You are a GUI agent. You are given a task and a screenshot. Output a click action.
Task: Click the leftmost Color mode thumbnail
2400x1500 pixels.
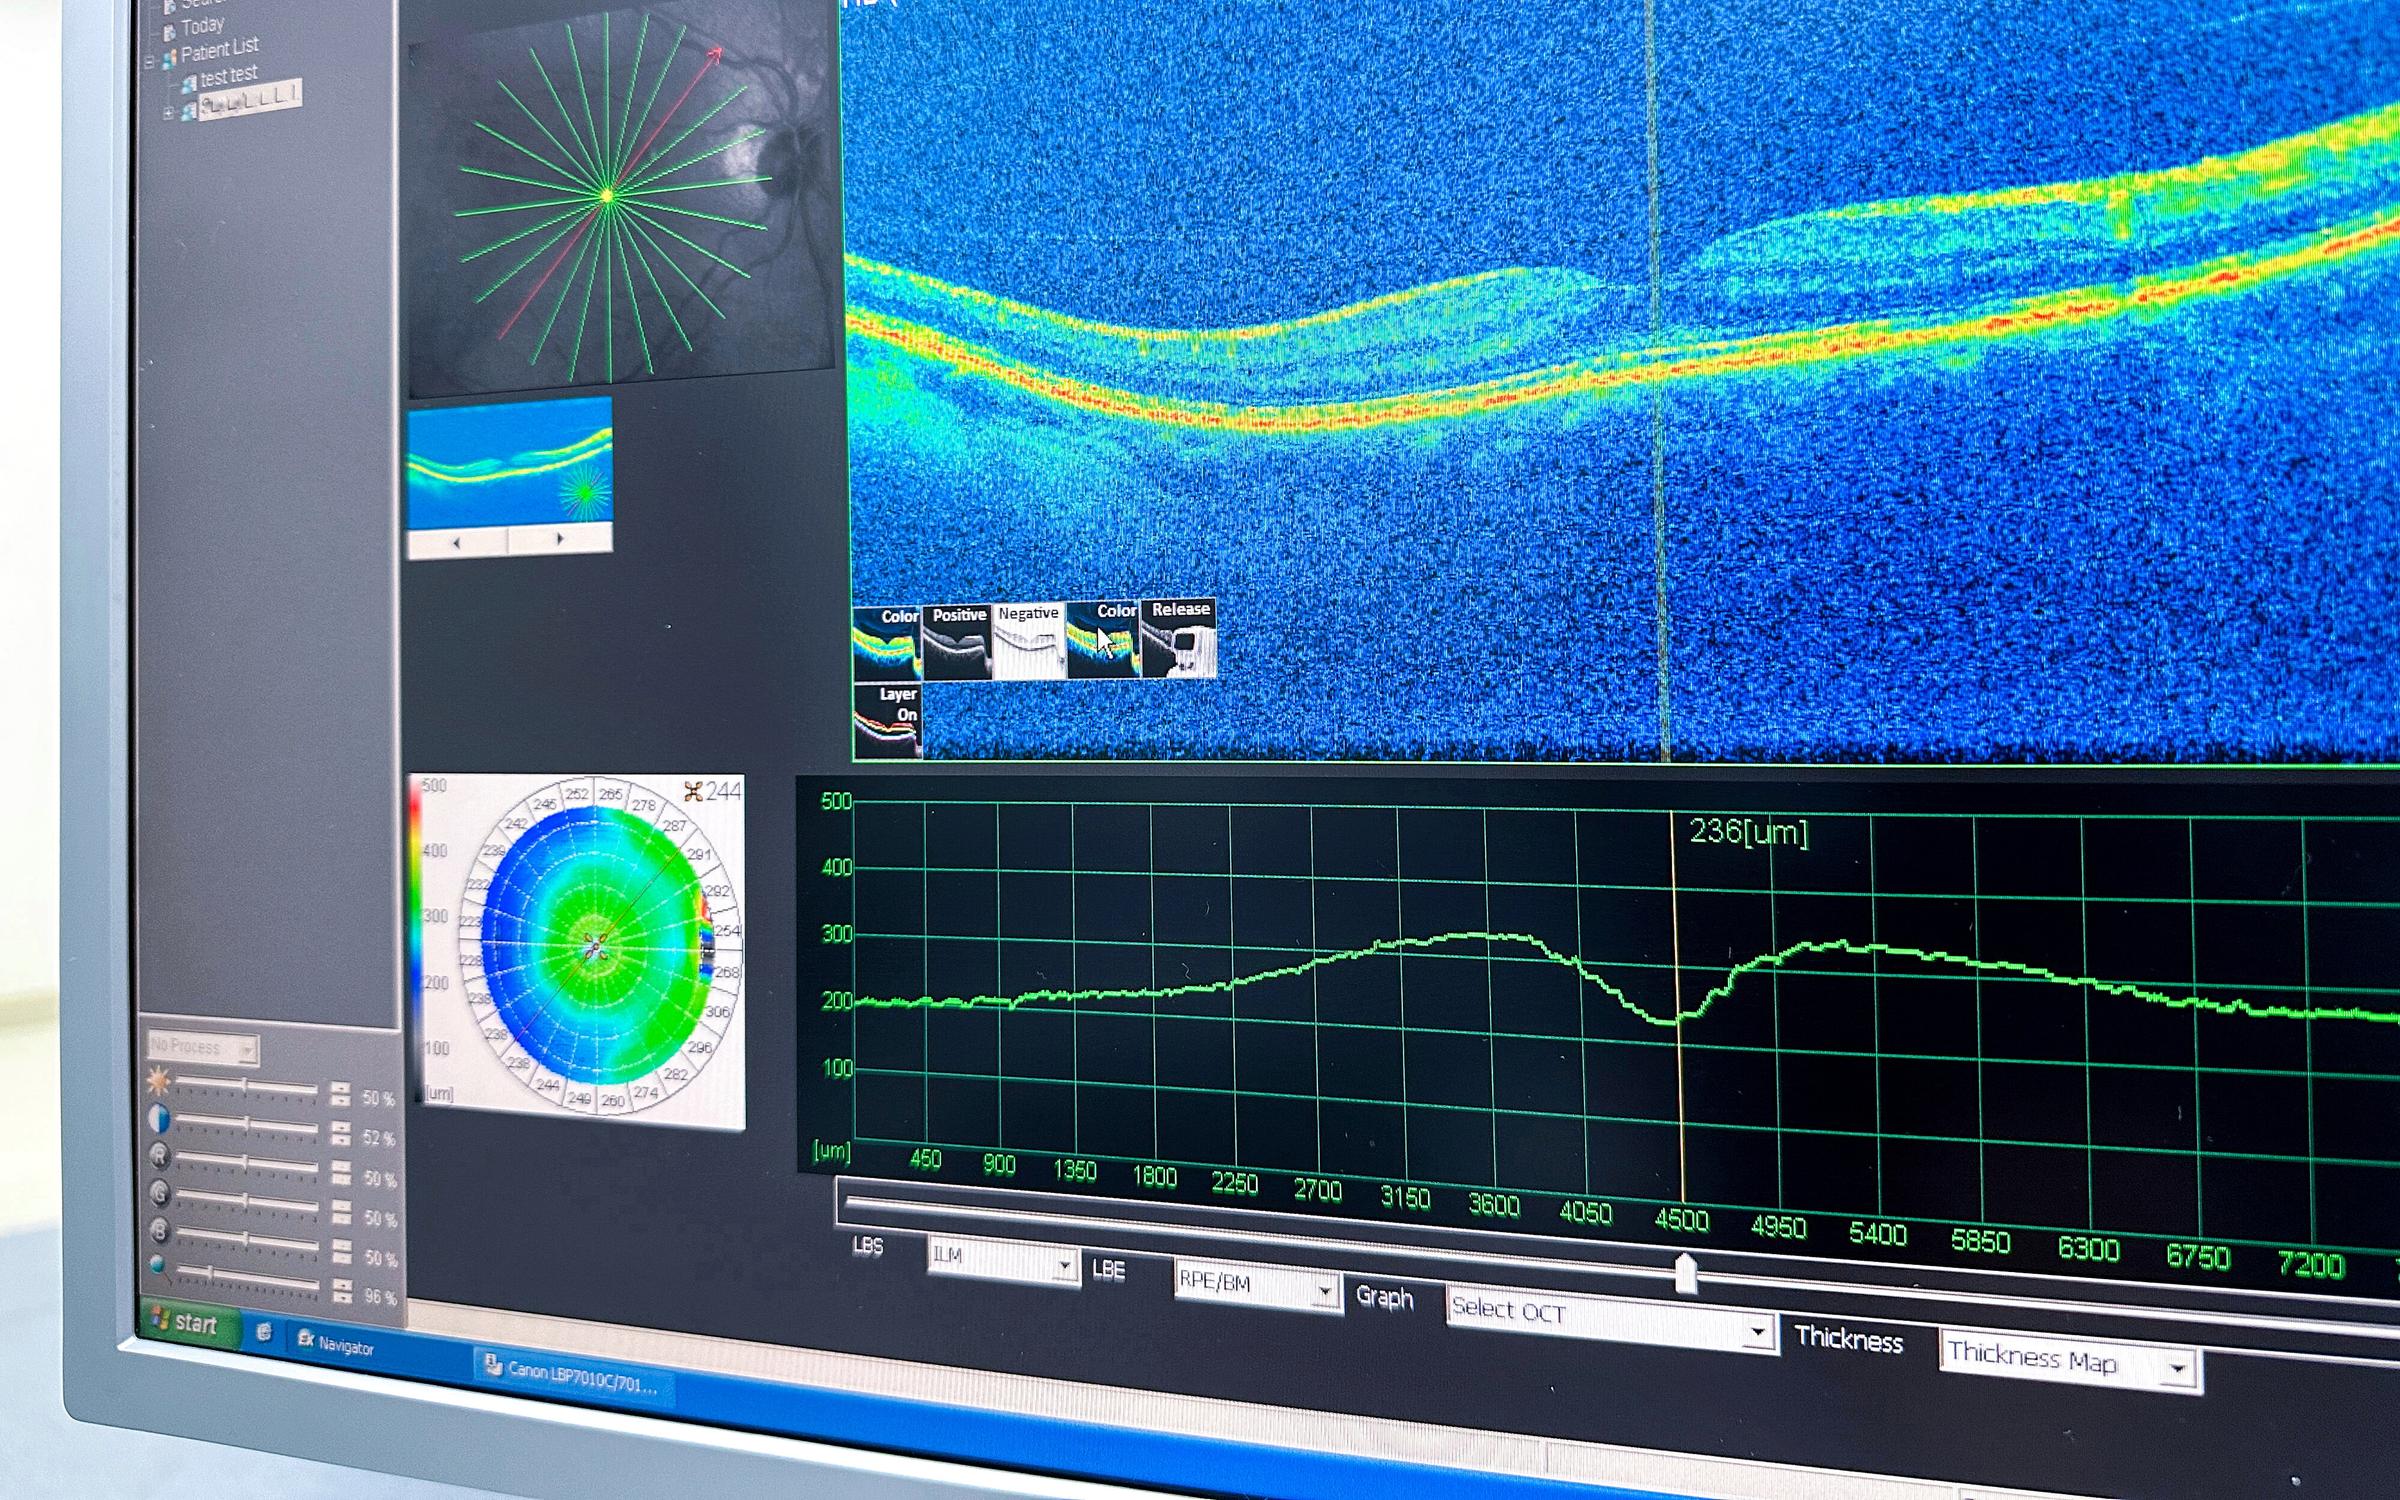pos(886,644)
